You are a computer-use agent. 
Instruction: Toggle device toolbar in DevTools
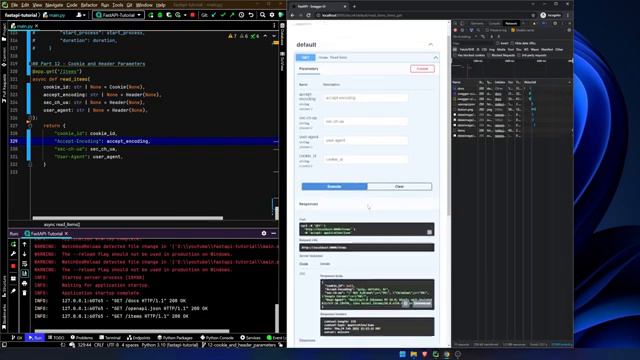point(462,23)
